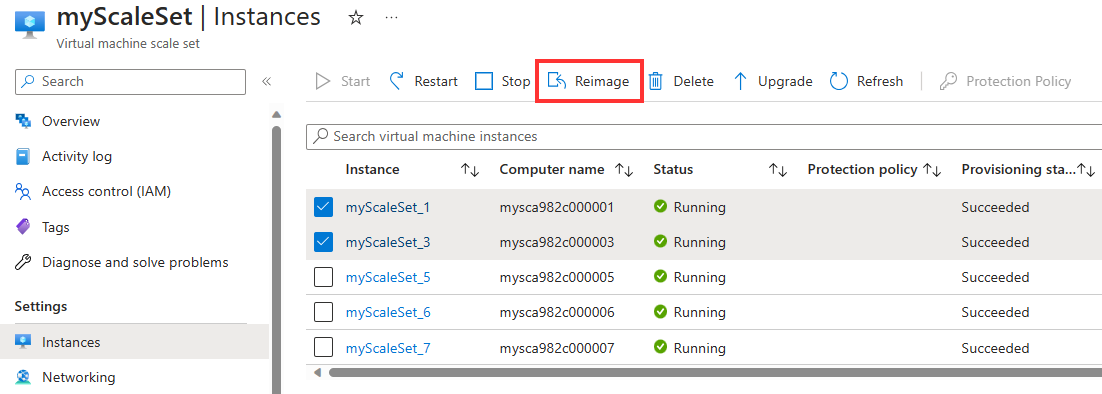Focus the sidebar Search box

[131, 81]
